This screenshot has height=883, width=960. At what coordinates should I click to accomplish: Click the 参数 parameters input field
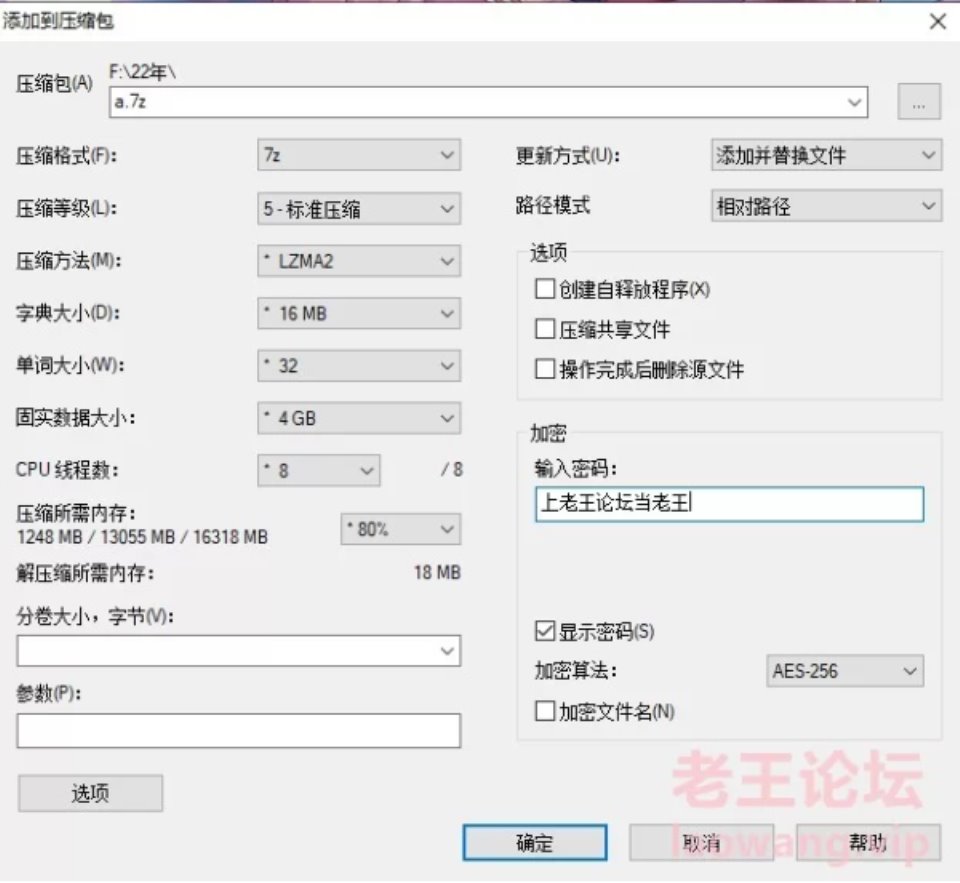click(239, 731)
